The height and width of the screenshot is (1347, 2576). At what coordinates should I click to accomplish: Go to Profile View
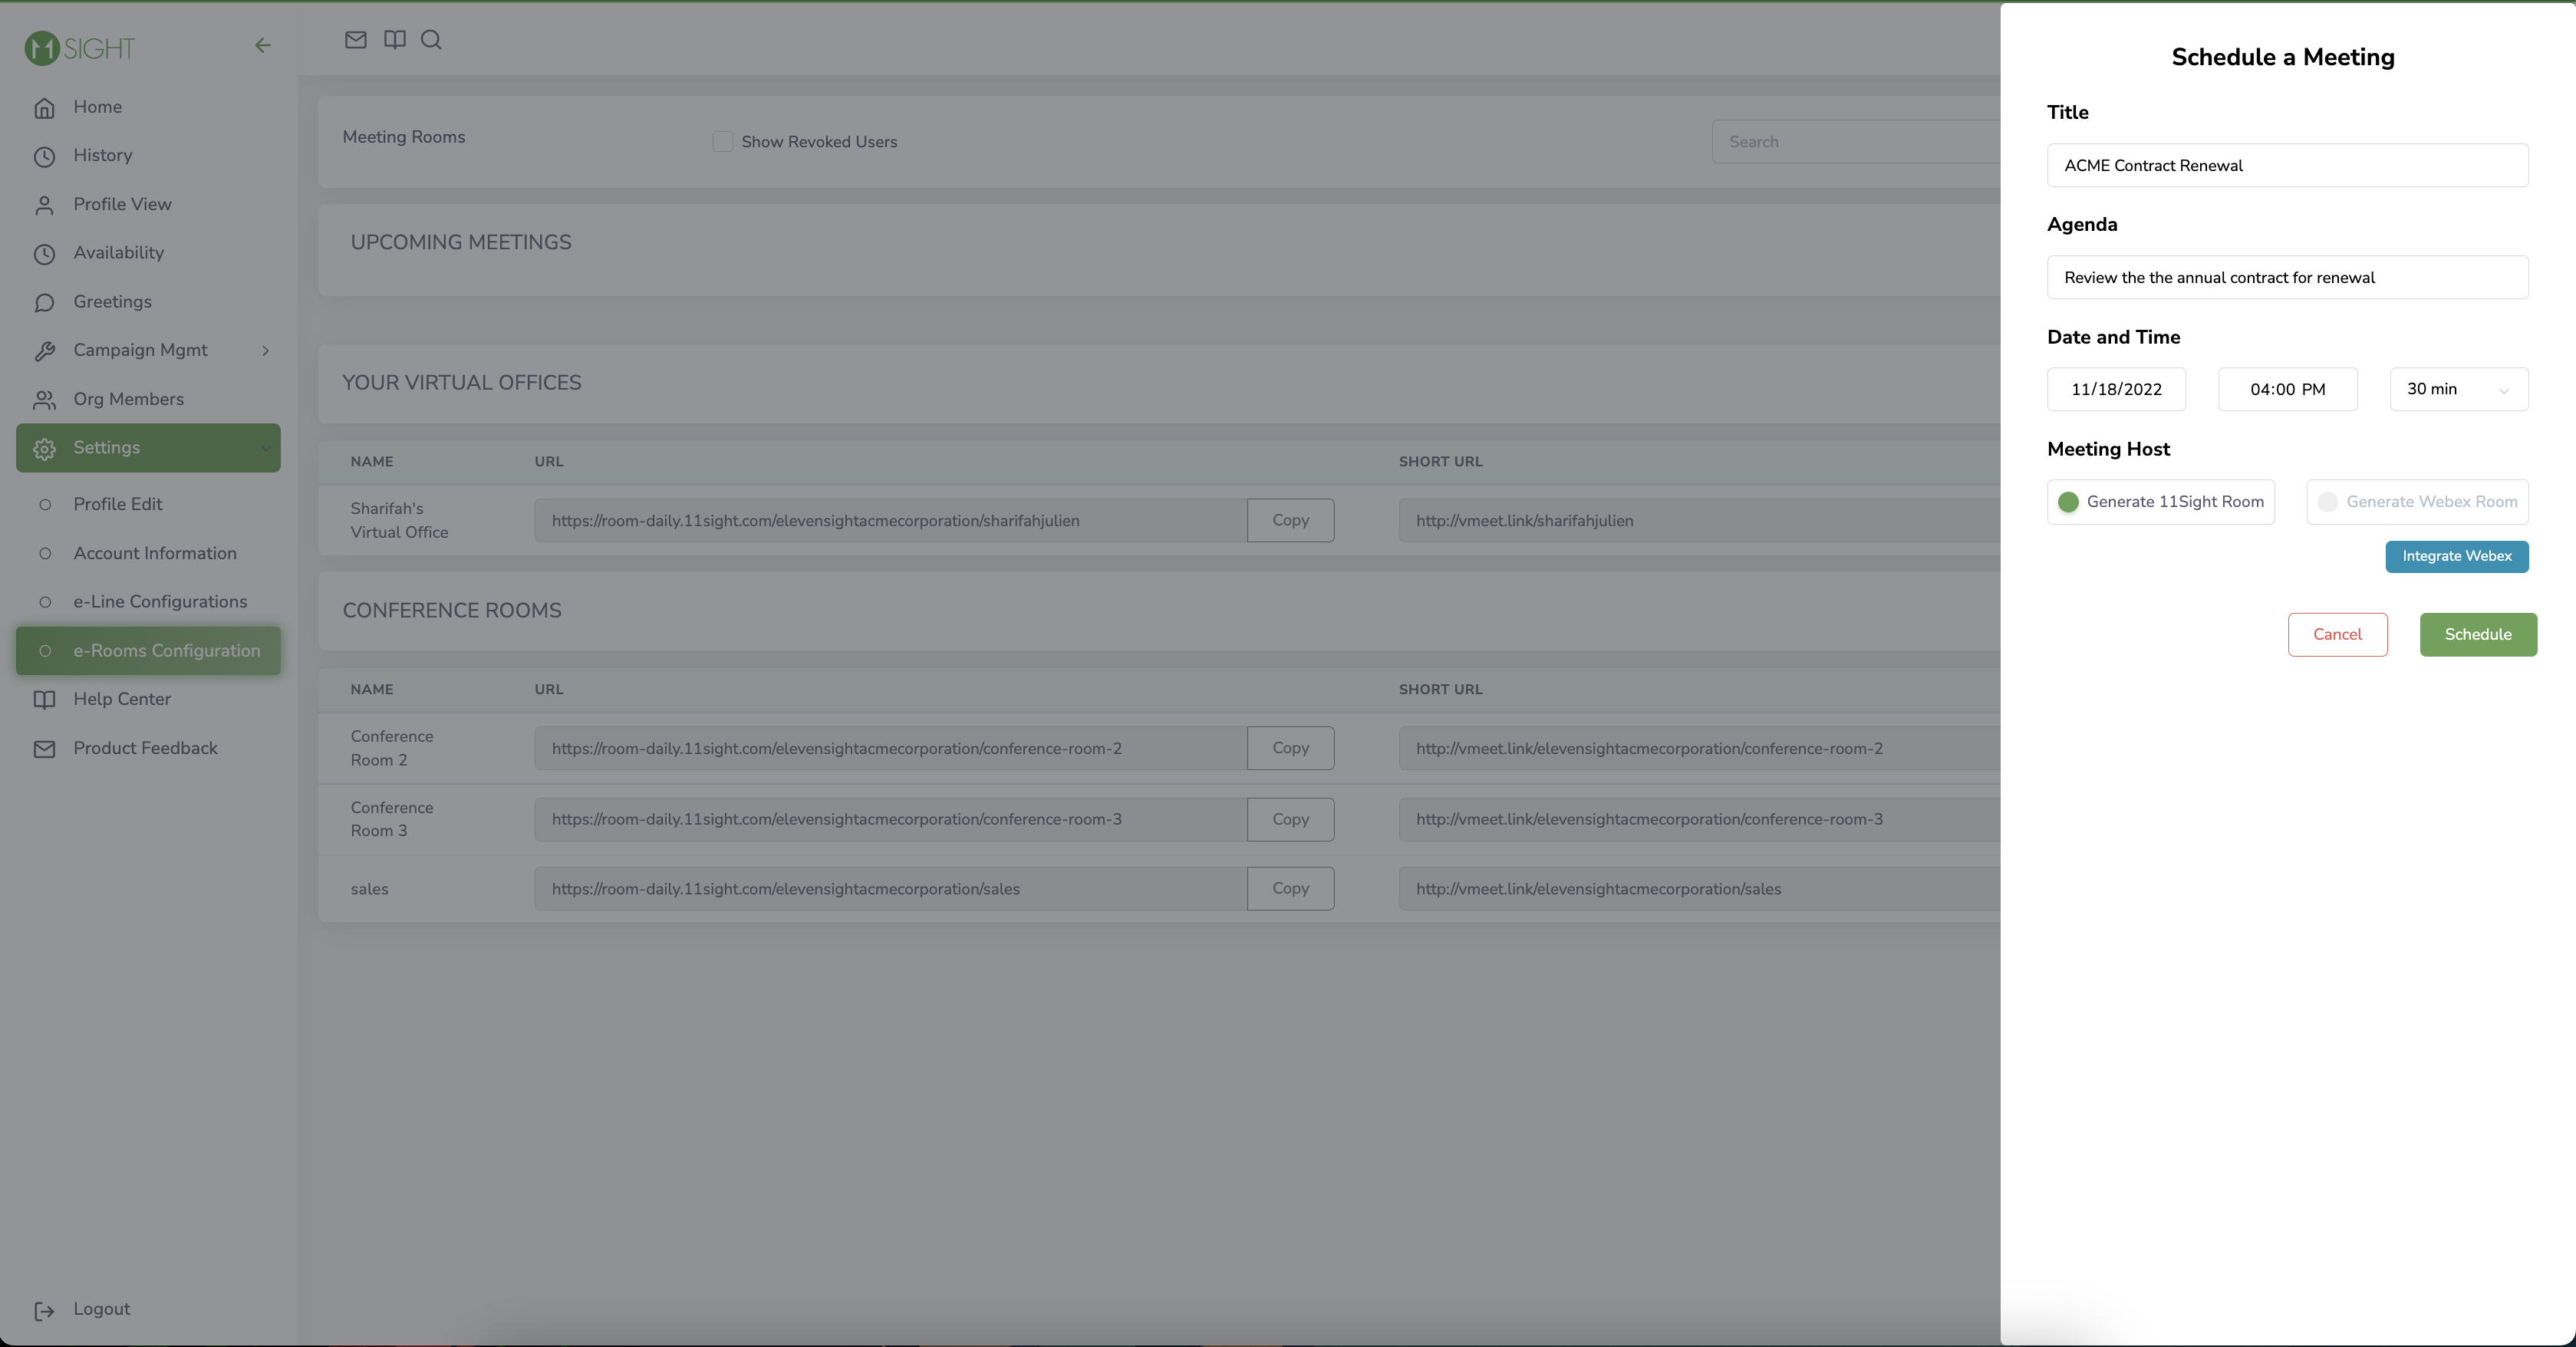click(x=122, y=204)
